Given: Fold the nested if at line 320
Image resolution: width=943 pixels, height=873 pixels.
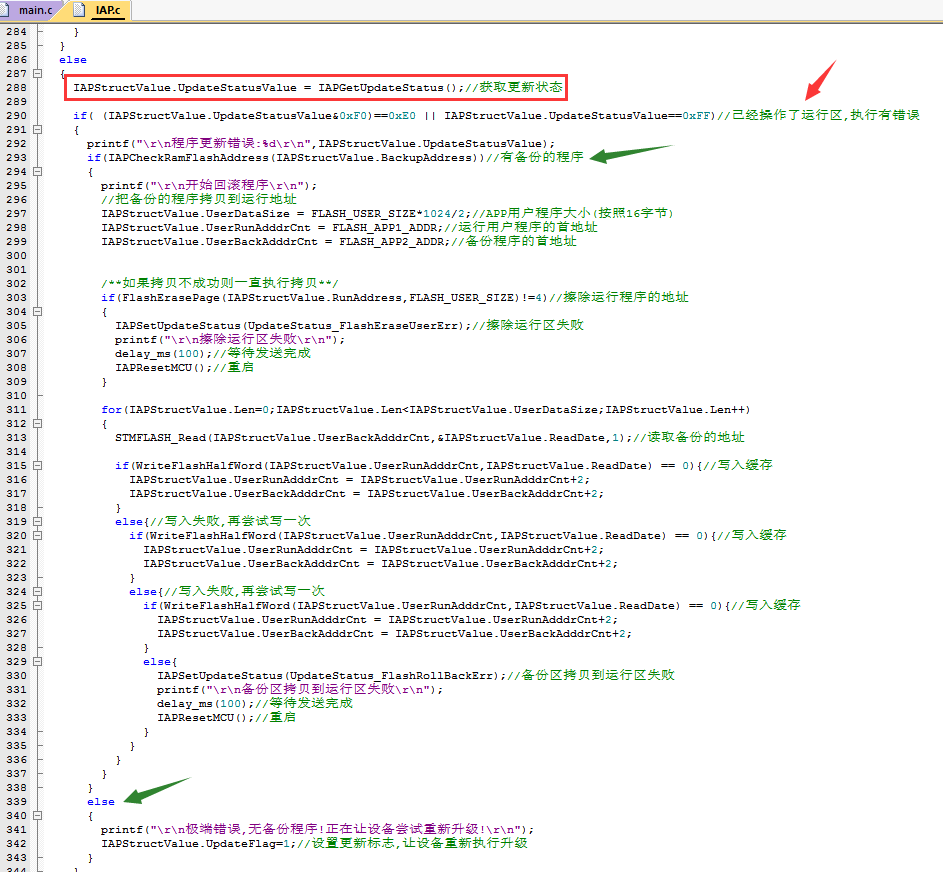Looking at the screenshot, I should pyautogui.click(x=37, y=536).
